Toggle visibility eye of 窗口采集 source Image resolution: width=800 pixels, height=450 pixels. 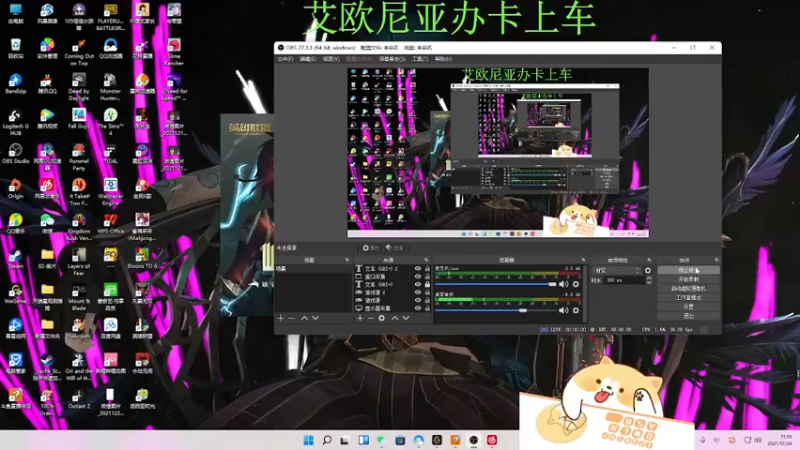tap(418, 276)
